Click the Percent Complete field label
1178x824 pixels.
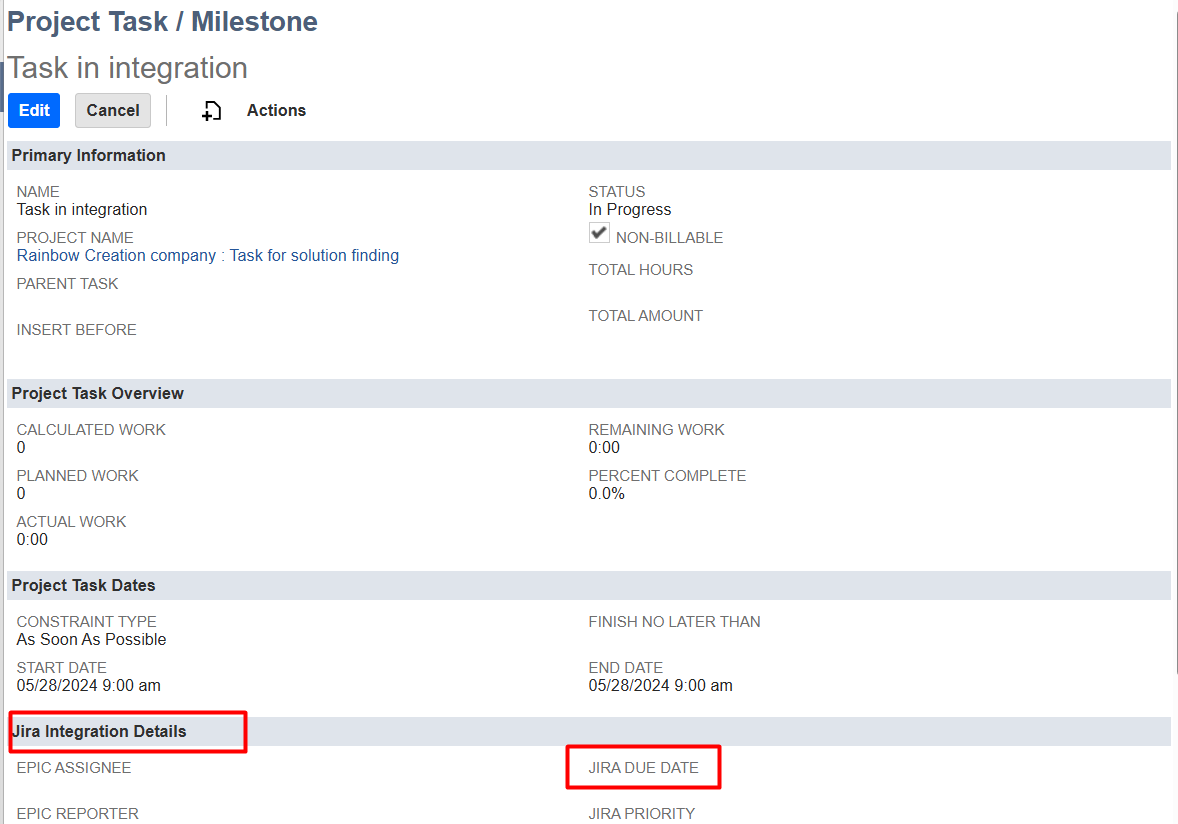tap(667, 476)
